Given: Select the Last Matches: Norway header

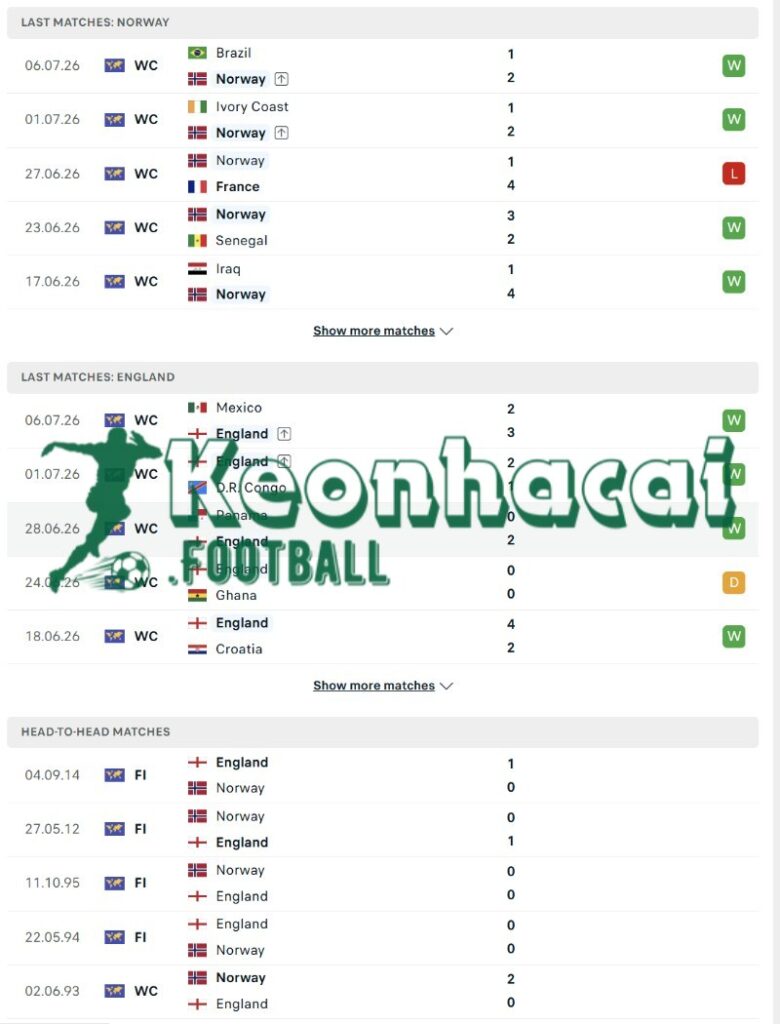Looking at the screenshot, I should pyautogui.click(x=383, y=22).
